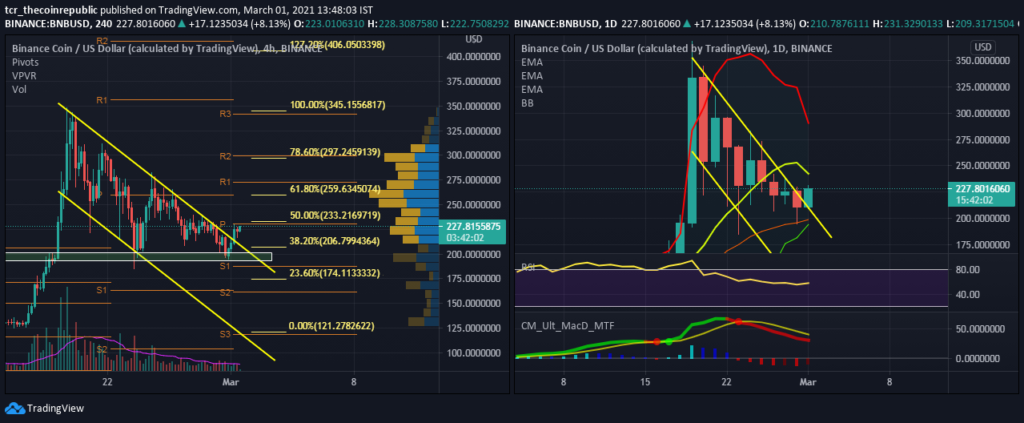This screenshot has height=423, width=1024.
Task: Click the 127.20%(406.0503398) Fibonacci label
Action: click(337, 45)
